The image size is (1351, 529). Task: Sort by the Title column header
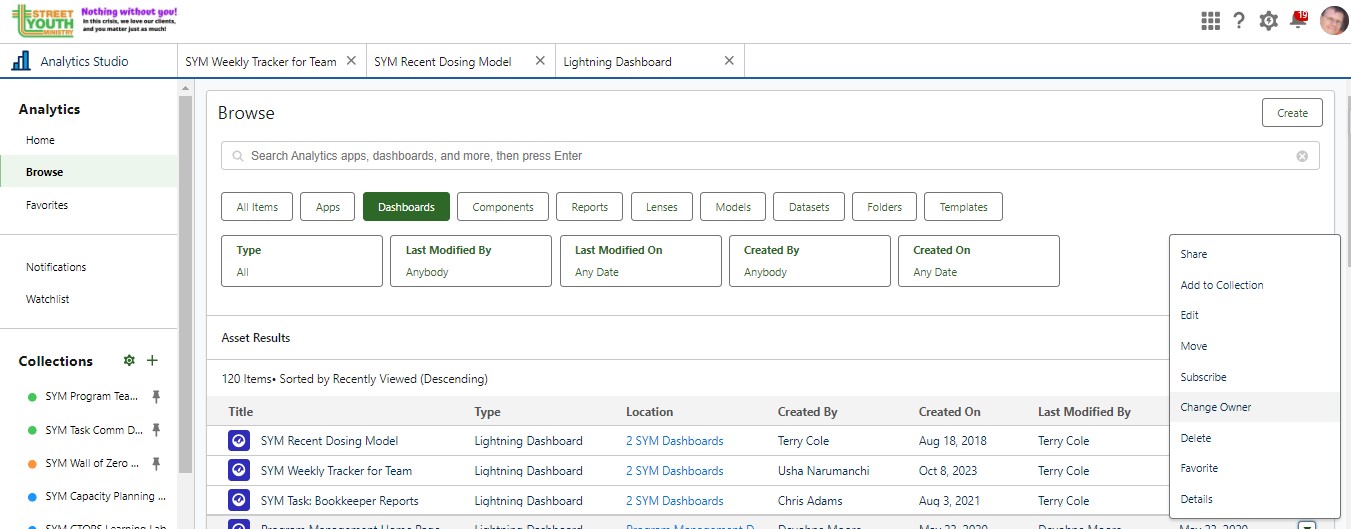(x=240, y=412)
